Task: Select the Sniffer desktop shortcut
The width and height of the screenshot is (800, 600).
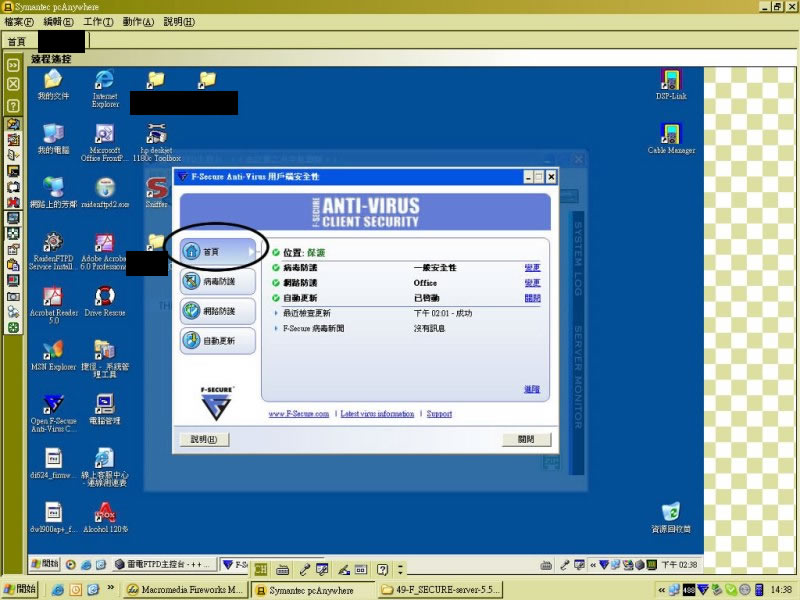Action: click(157, 193)
